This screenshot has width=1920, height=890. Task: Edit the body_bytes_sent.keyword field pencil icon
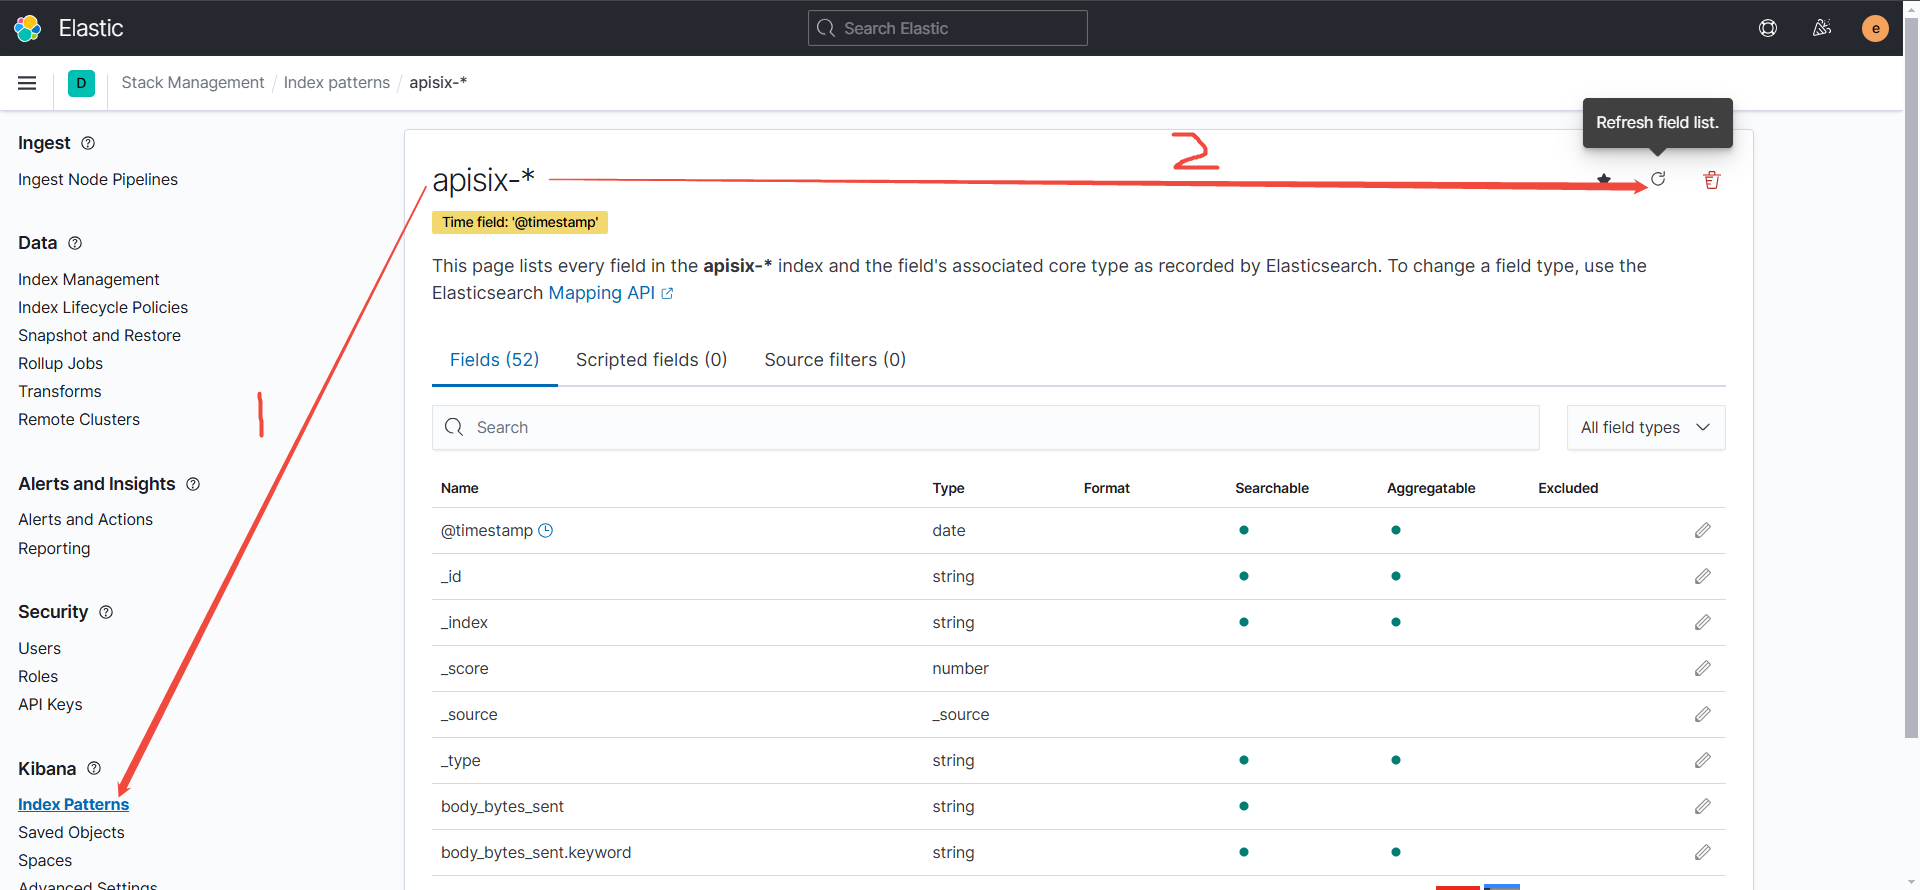[1703, 852]
